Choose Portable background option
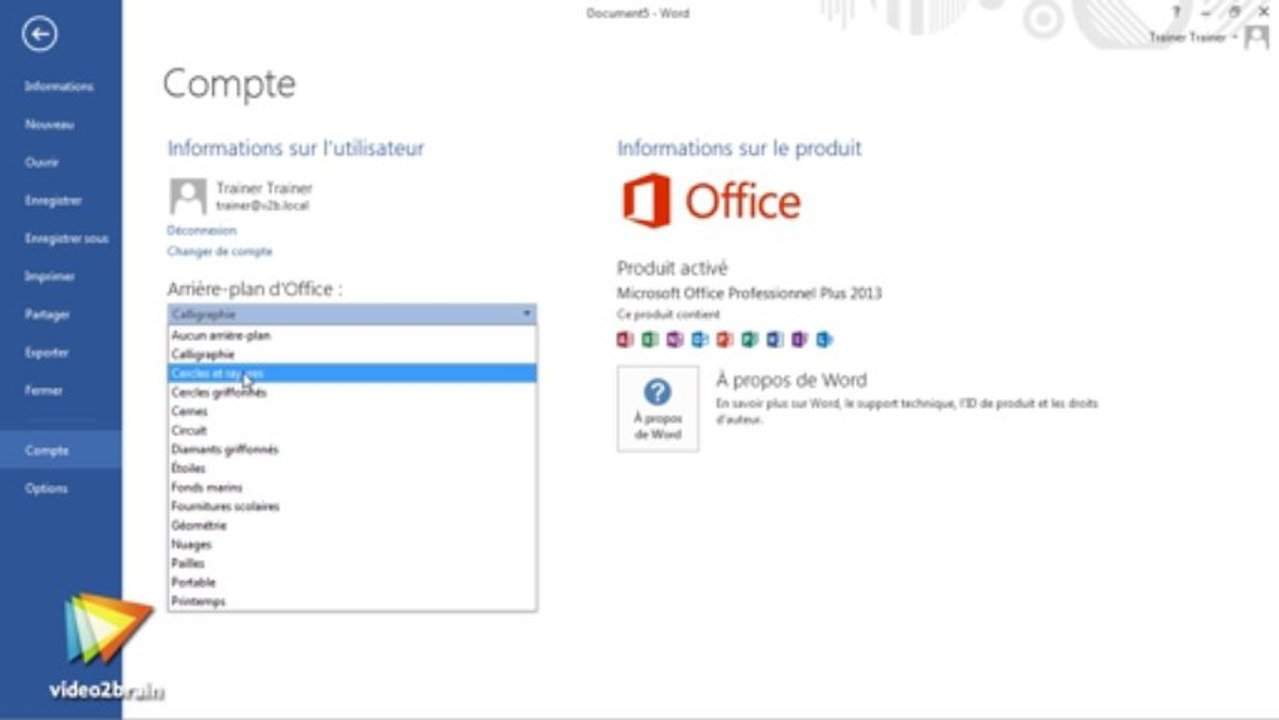Image resolution: width=1279 pixels, height=720 pixels. pyautogui.click(x=352, y=582)
